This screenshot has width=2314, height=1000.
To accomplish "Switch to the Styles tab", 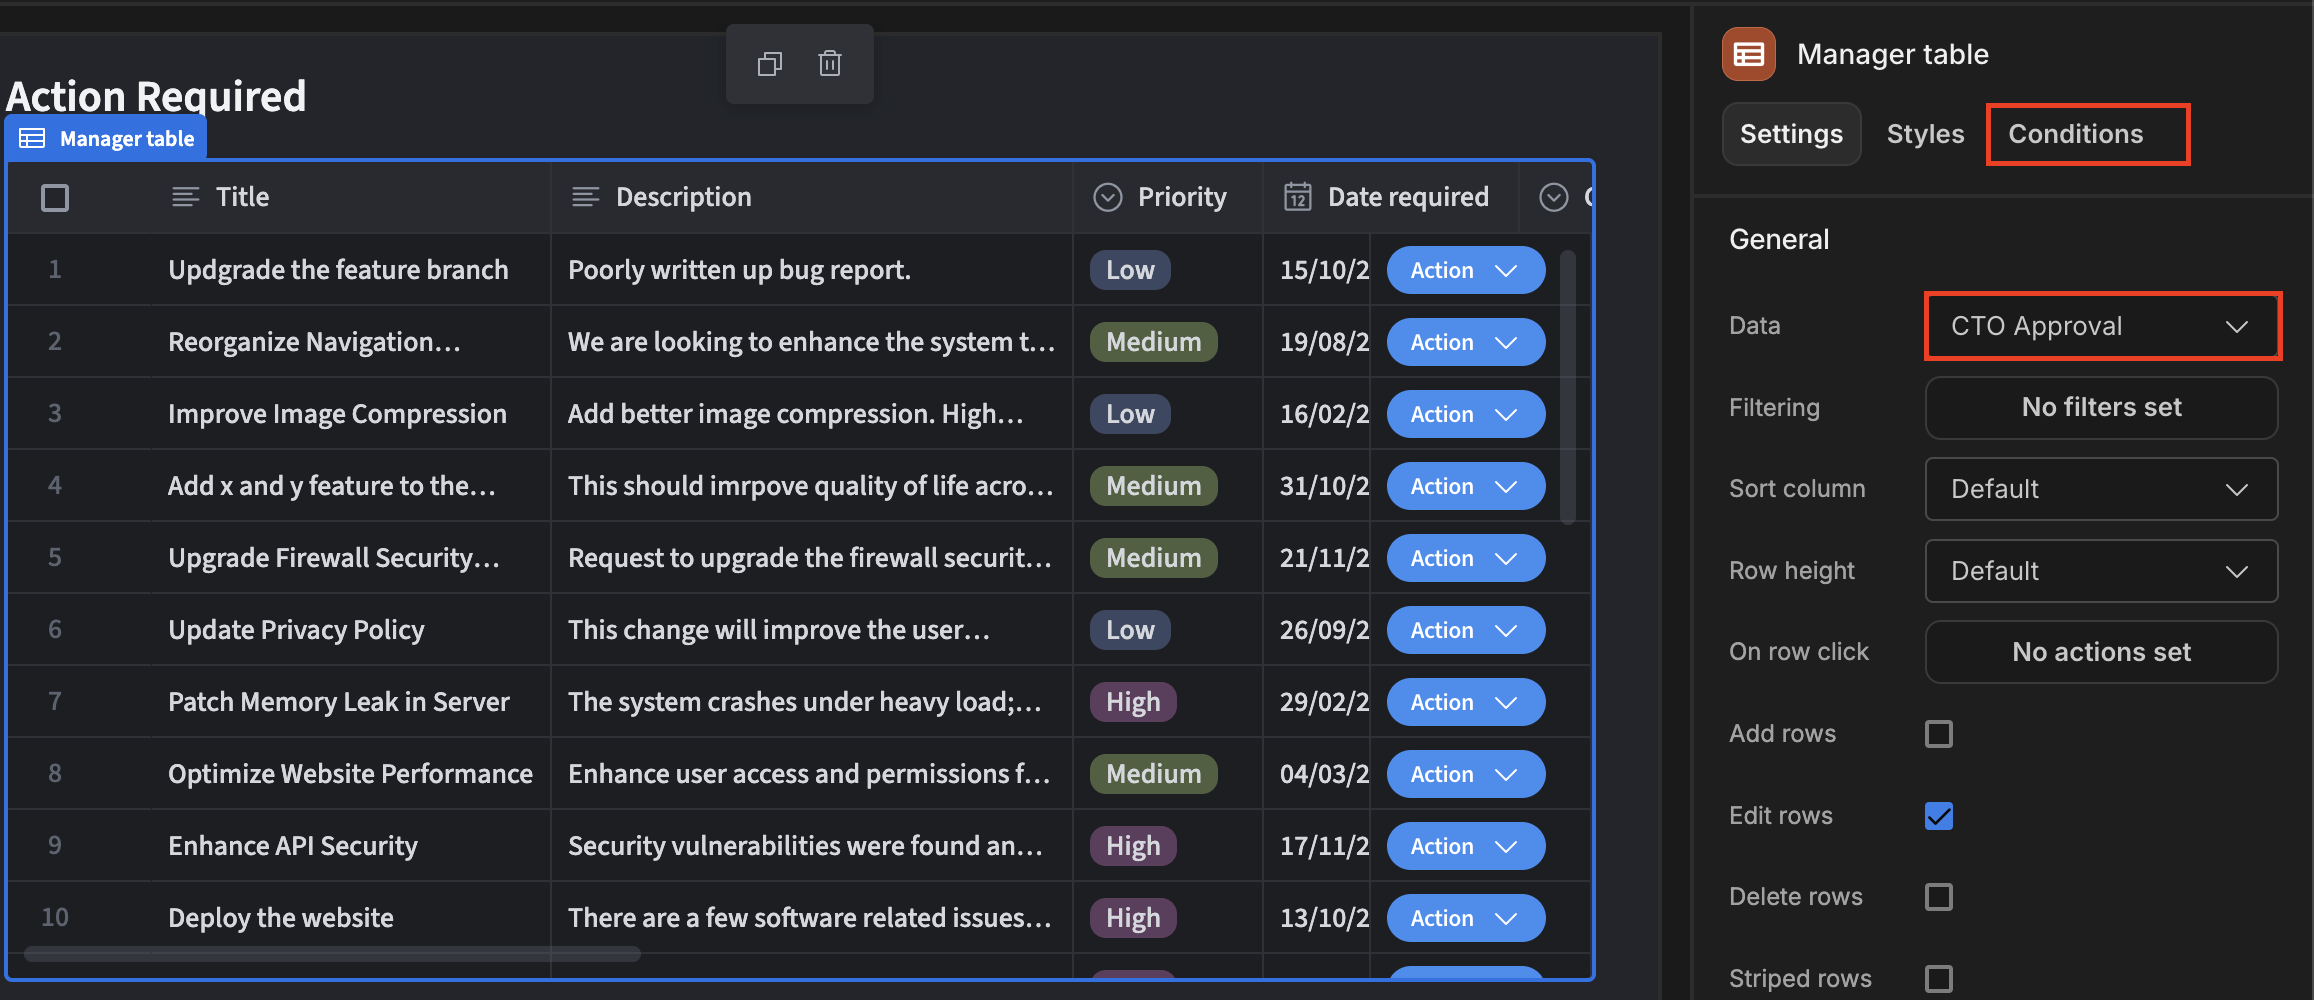I will [1925, 134].
